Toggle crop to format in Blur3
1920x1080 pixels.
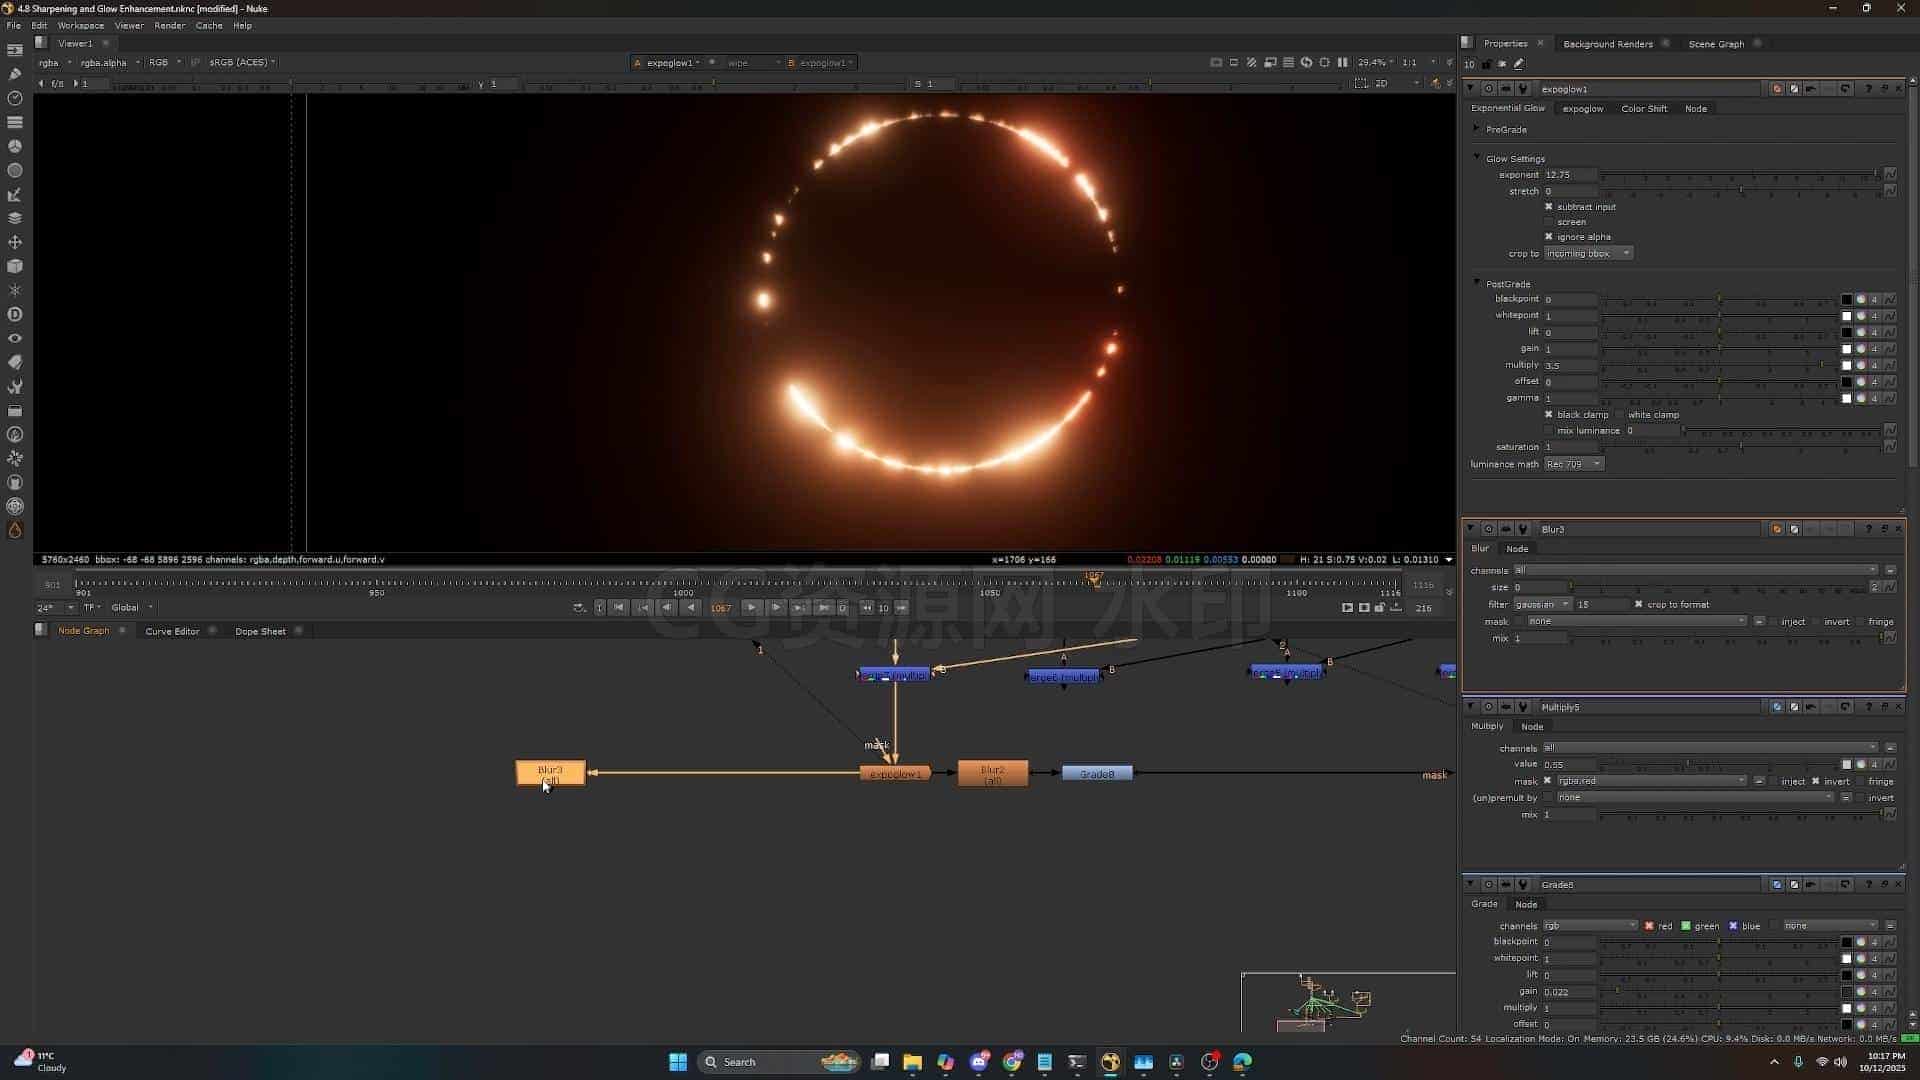(1638, 604)
